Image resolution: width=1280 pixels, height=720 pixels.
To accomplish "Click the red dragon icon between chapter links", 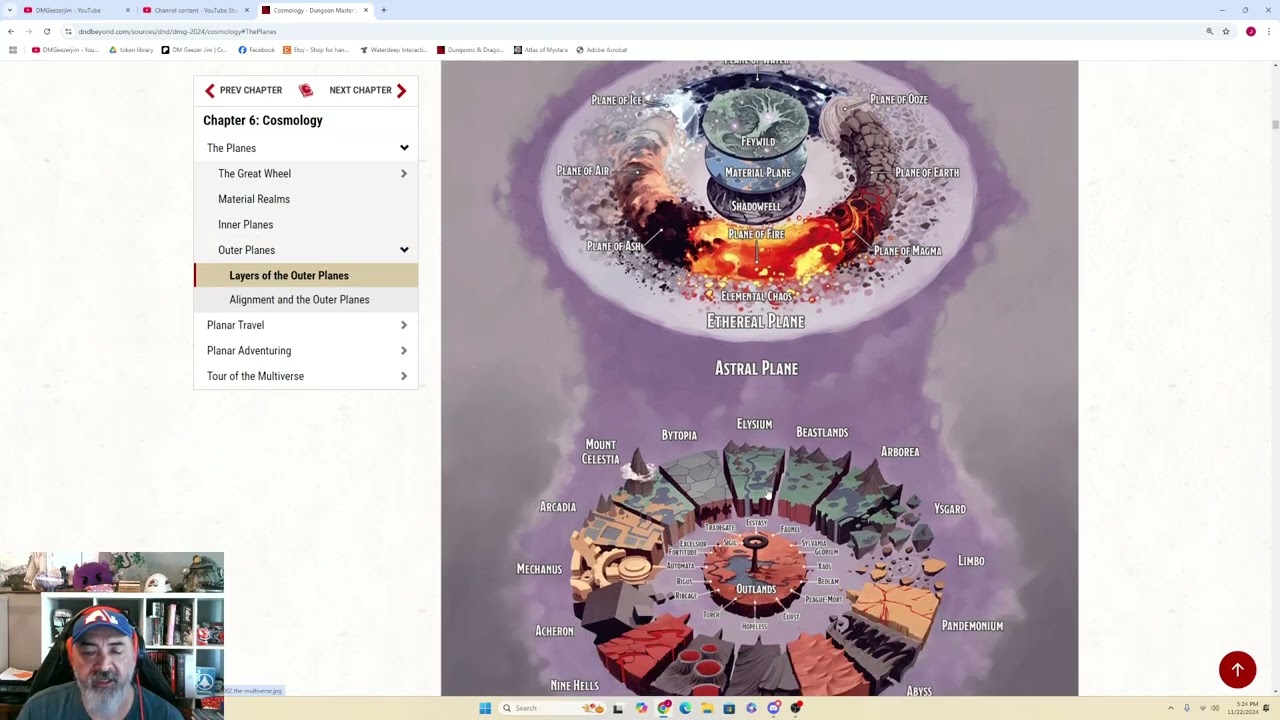I will tap(306, 91).
